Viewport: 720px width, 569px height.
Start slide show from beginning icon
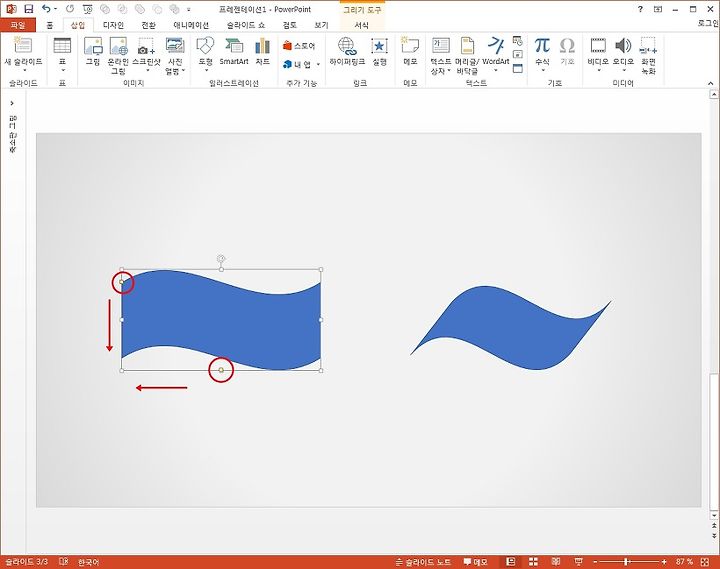(87, 9)
